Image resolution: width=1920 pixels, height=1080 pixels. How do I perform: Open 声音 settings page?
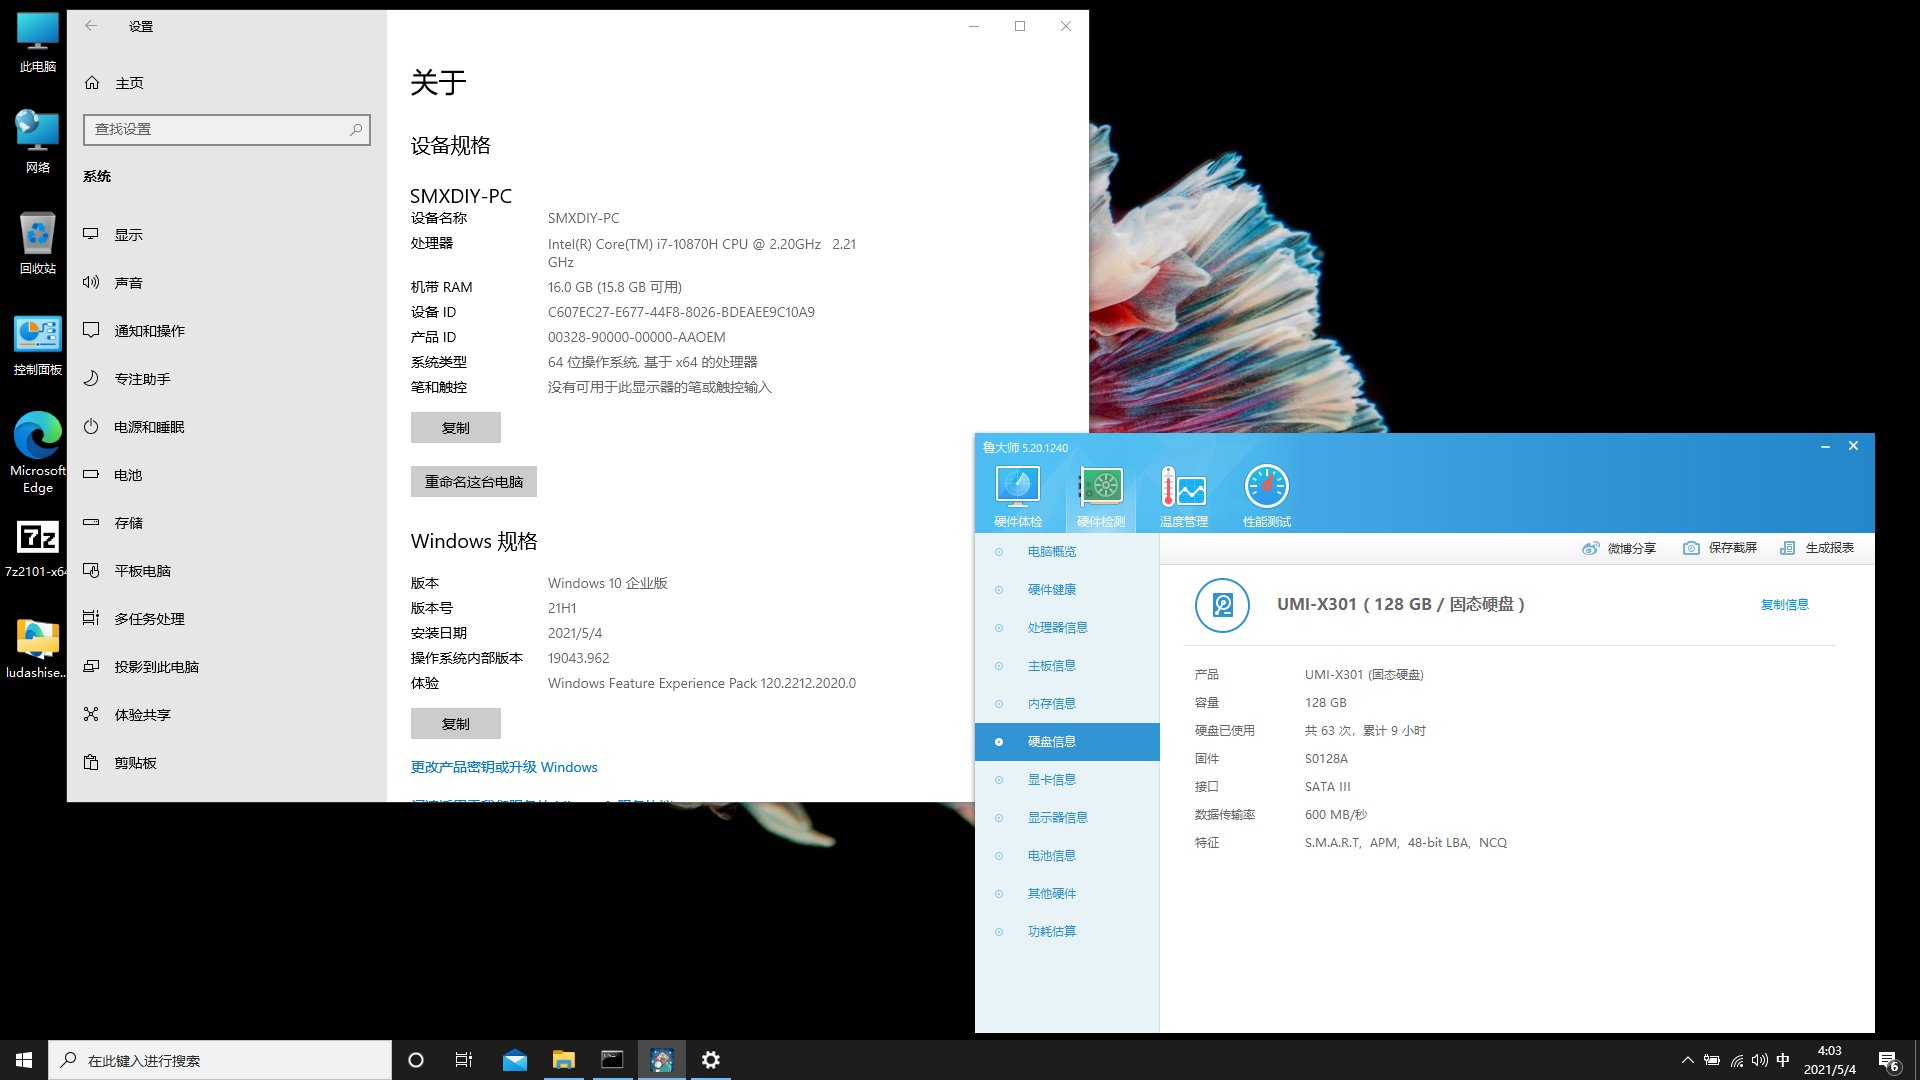(227, 283)
